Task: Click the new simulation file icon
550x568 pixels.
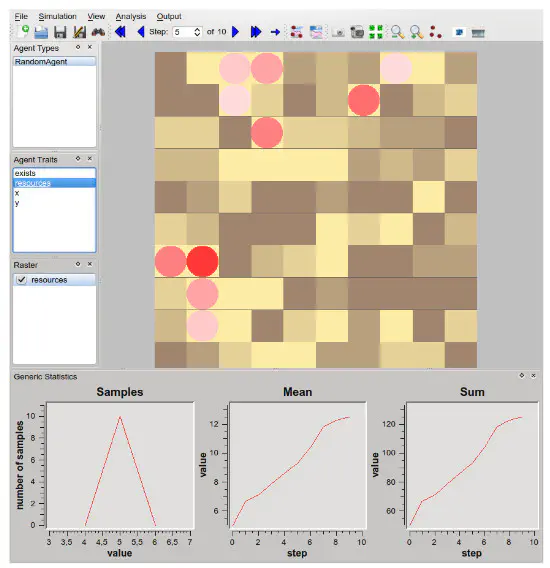Action: pos(23,32)
